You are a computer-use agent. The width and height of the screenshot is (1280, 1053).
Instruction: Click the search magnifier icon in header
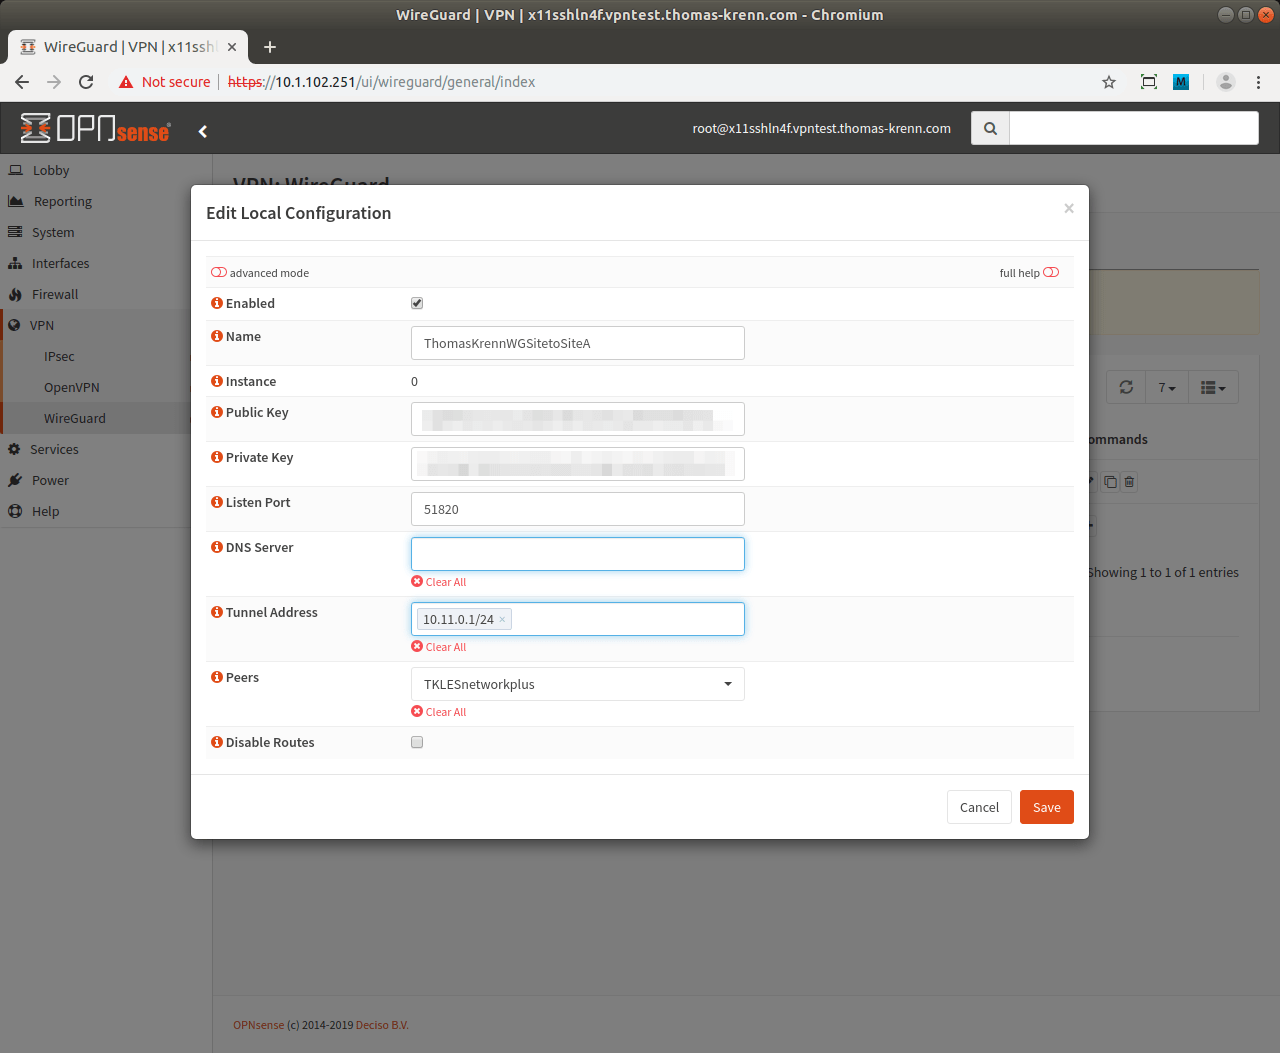pos(990,128)
